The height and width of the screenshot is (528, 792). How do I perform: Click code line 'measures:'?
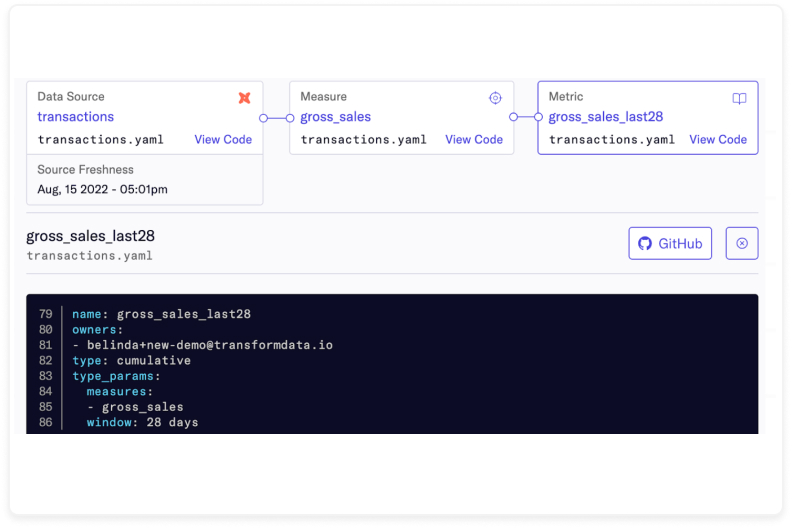(x=119, y=392)
